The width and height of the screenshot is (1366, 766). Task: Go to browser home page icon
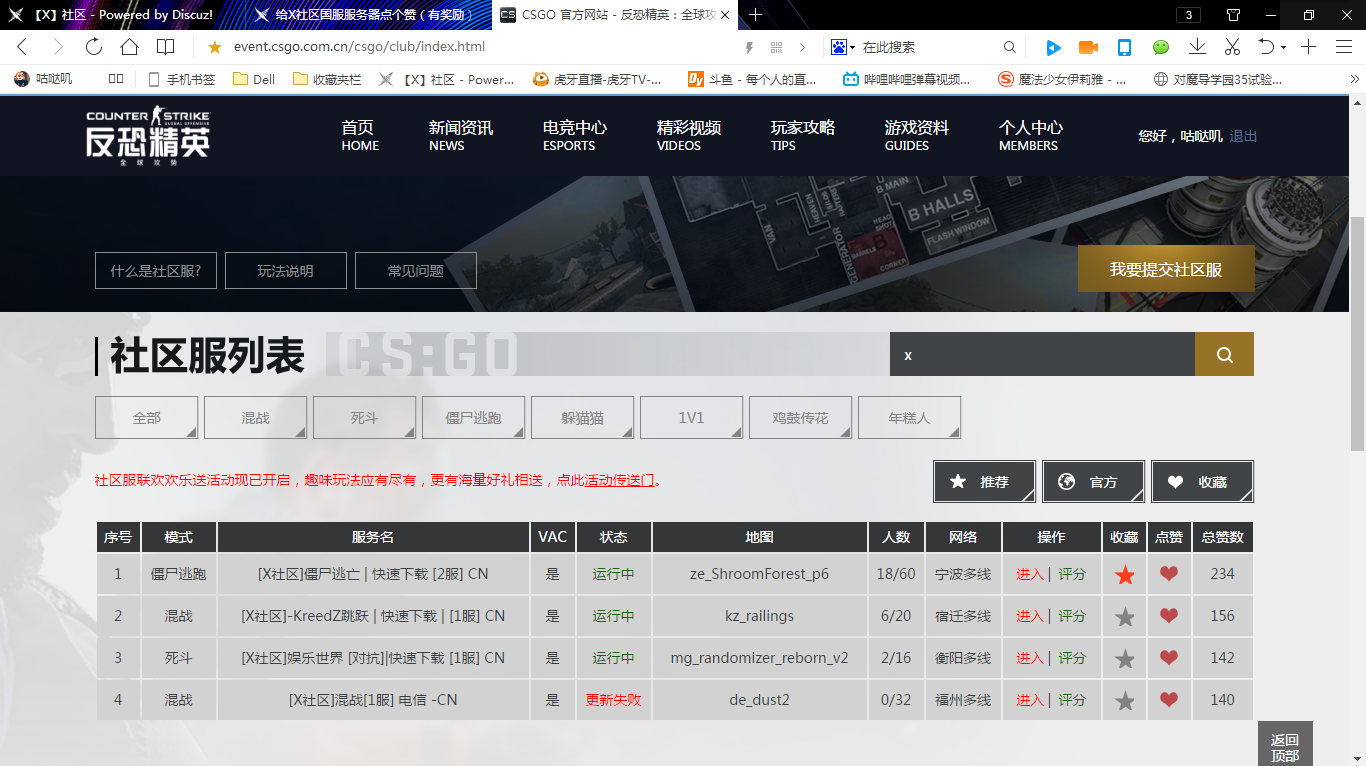coord(129,47)
